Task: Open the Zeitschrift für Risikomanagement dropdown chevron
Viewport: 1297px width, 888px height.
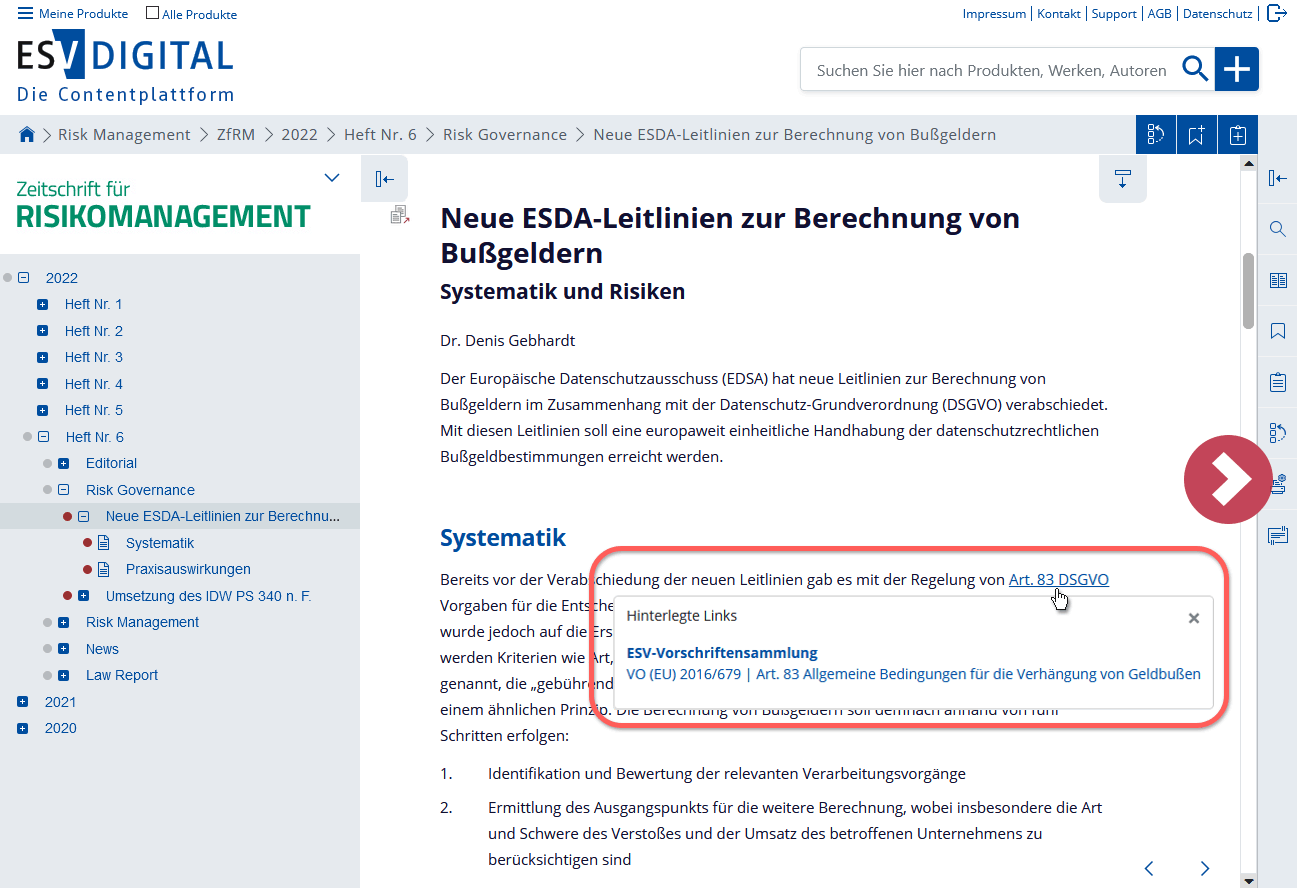Action: (332, 178)
